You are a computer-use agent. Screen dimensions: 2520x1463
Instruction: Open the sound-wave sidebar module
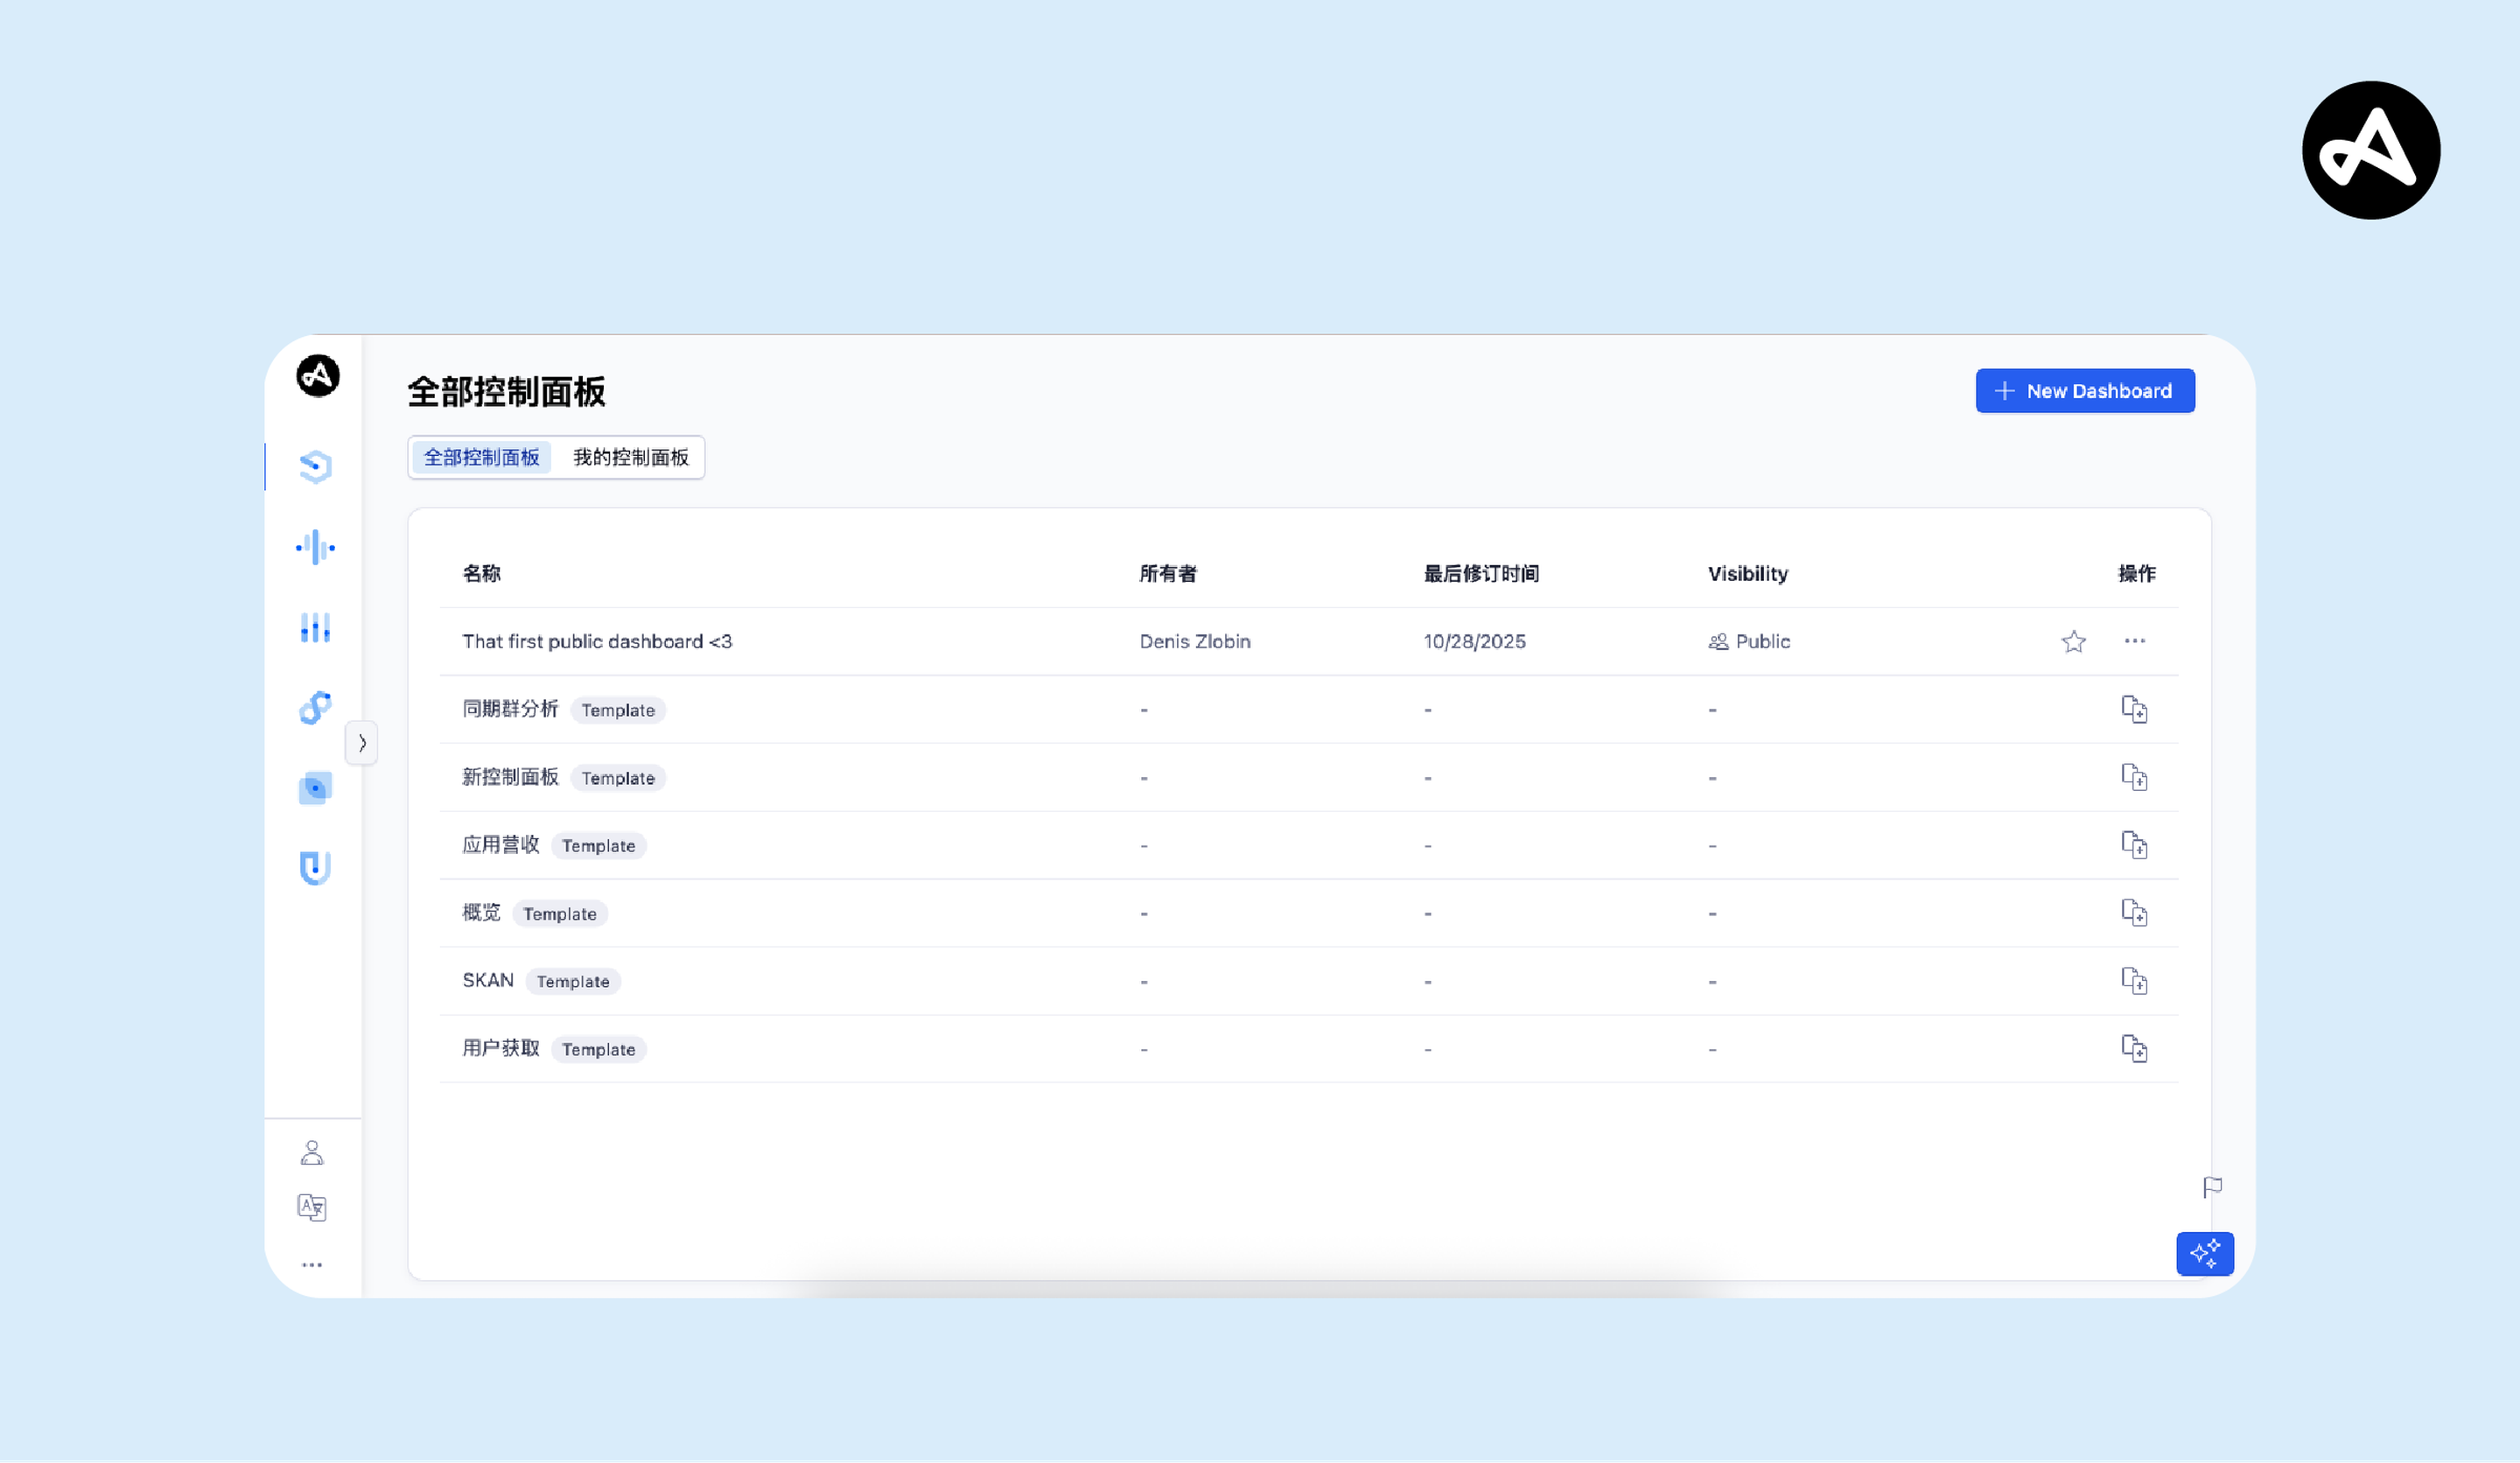(315, 547)
